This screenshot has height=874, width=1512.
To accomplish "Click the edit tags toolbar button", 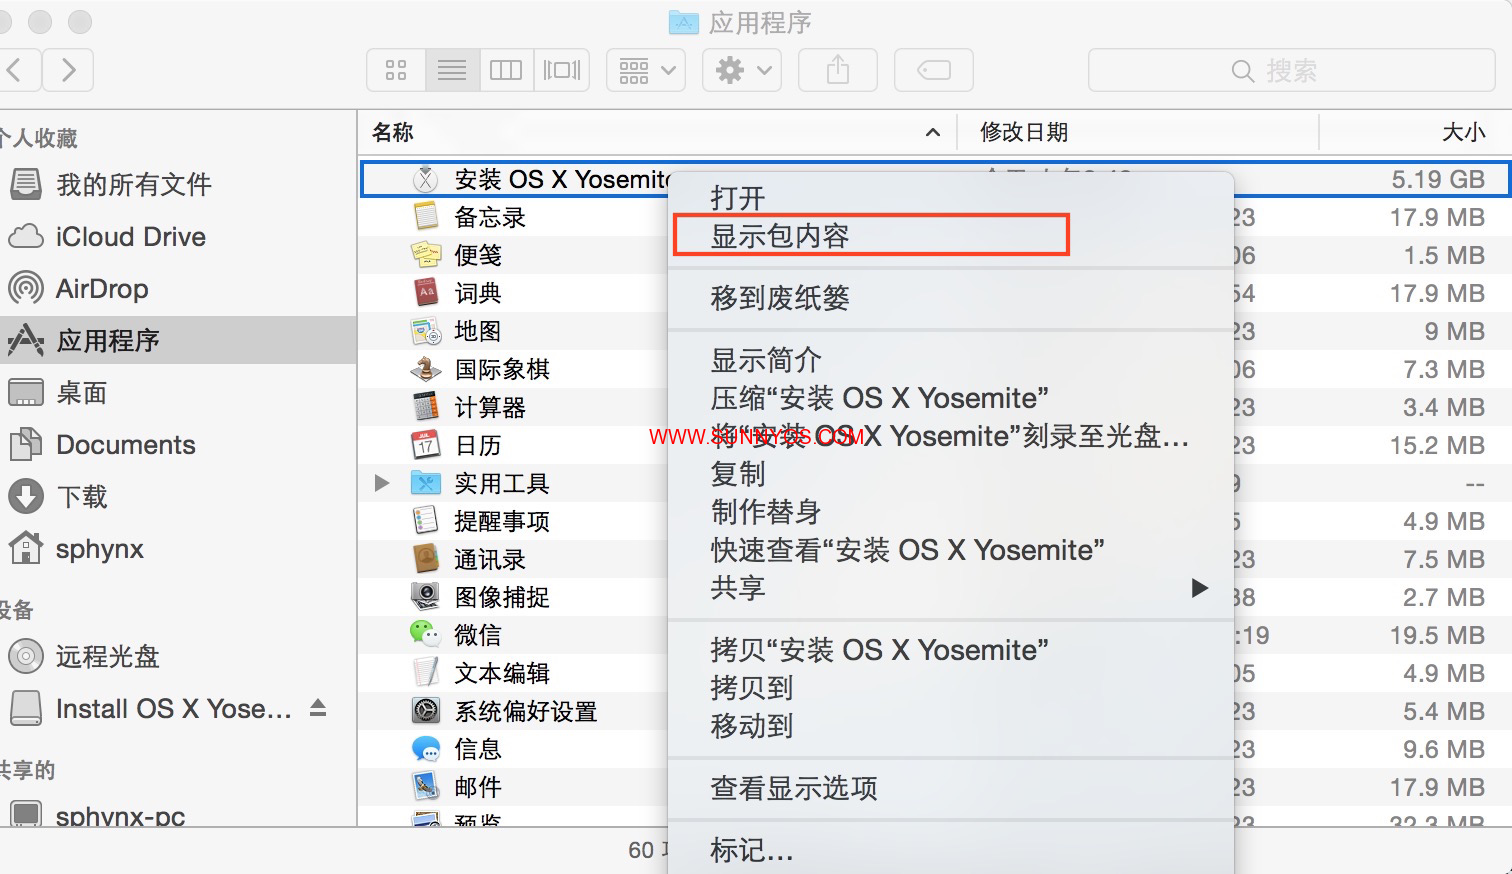I will [934, 70].
